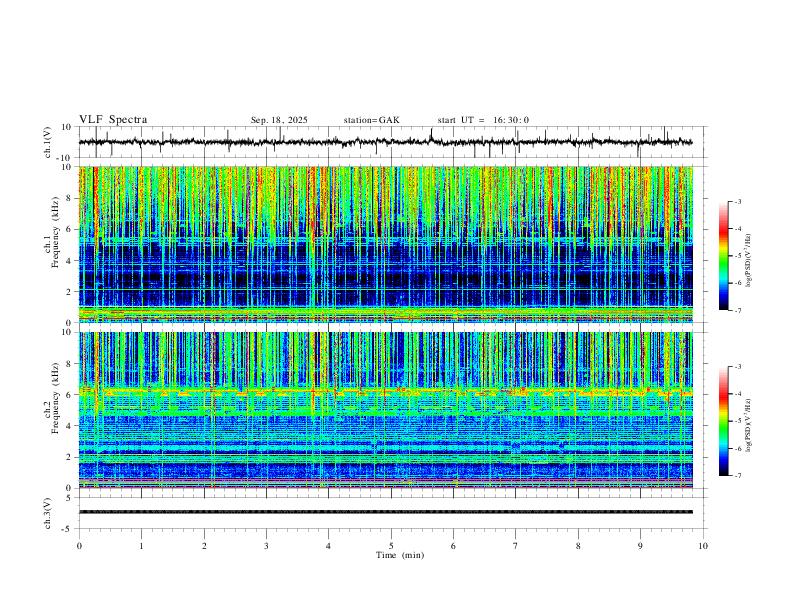This screenshot has height=612, width=792.
Task: Click the ch.1 spectrogram panel
Action: 385,244
